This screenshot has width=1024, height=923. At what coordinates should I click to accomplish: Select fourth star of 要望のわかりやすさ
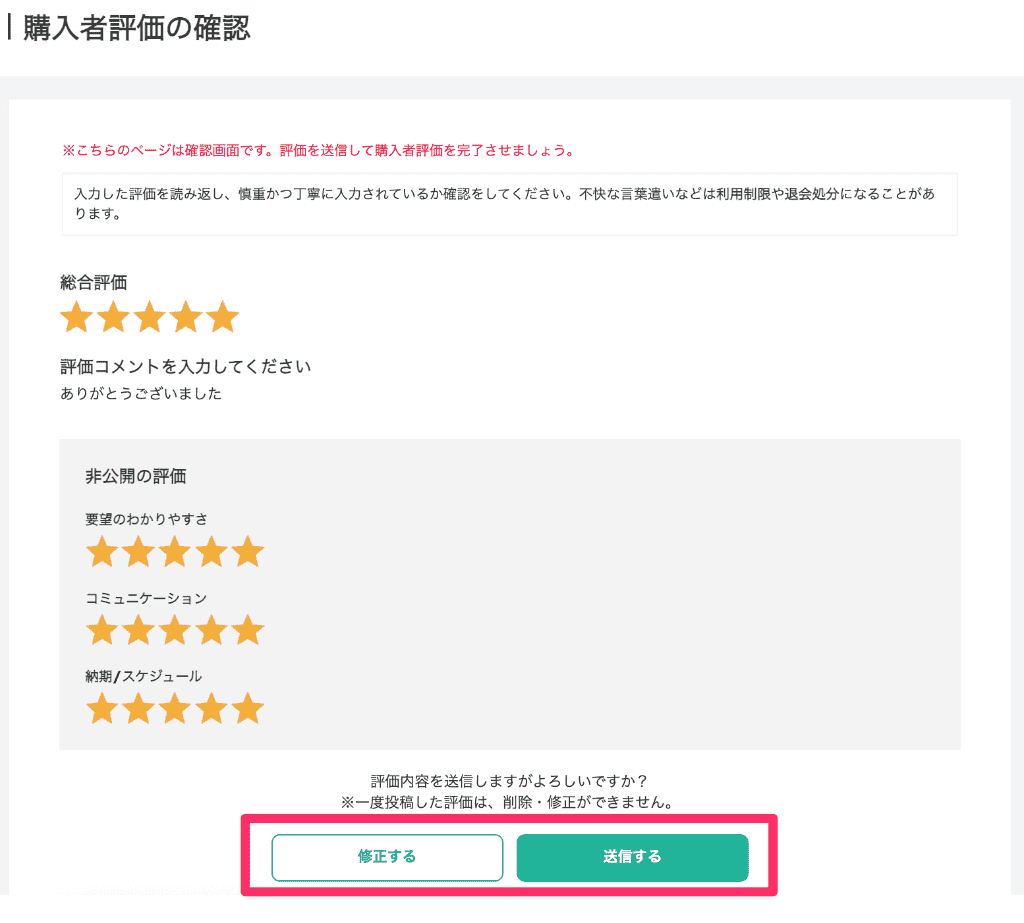pyautogui.click(x=211, y=552)
